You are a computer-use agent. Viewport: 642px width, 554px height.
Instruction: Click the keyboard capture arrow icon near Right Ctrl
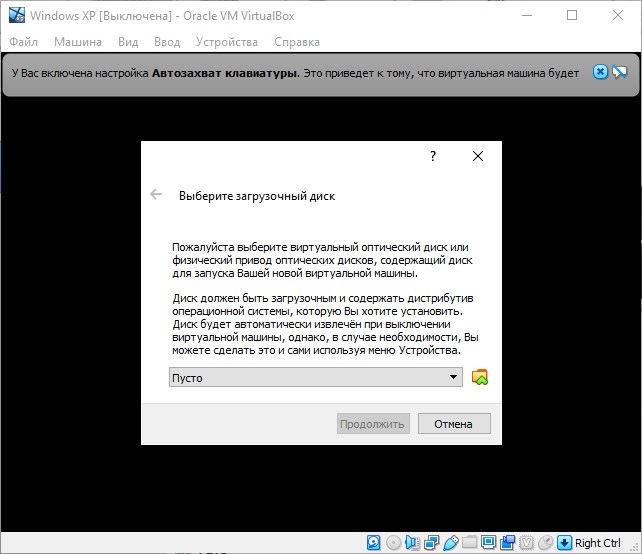[x=564, y=543]
